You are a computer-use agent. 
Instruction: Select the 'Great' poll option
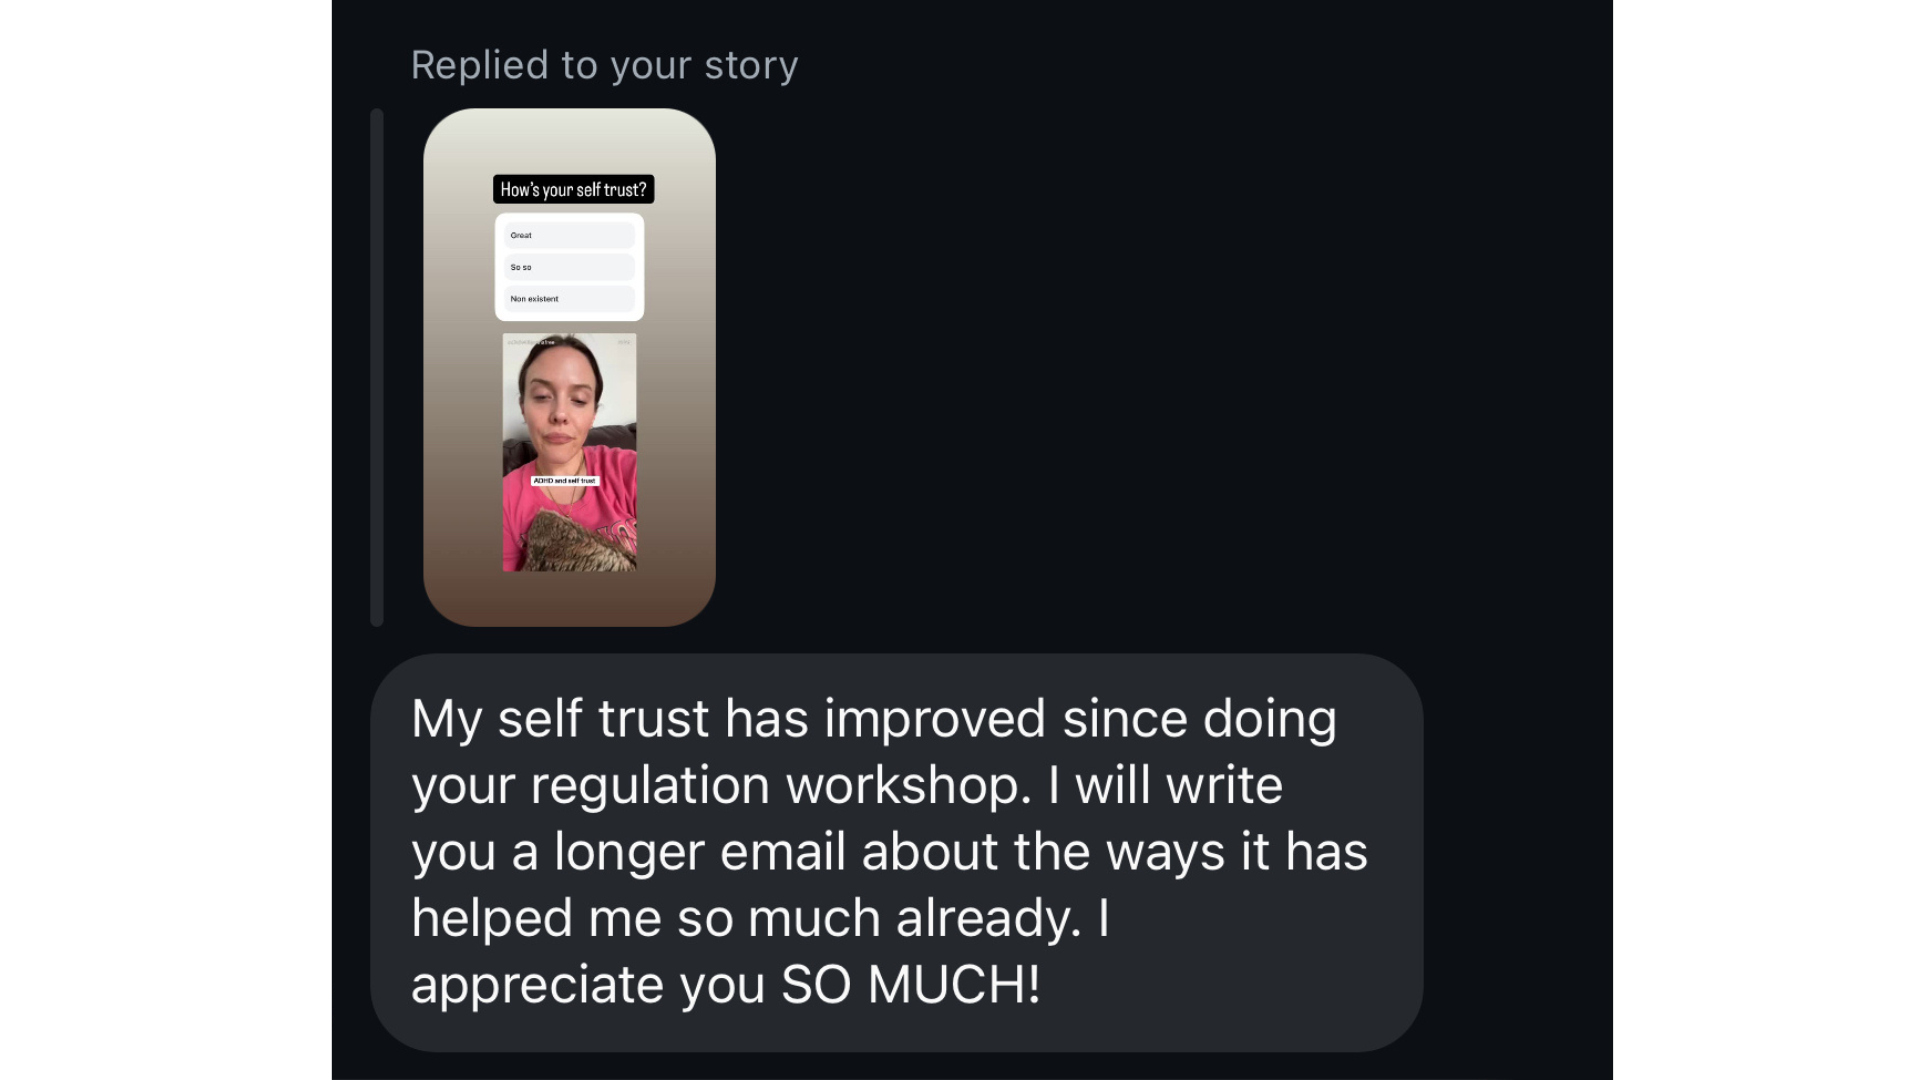[569, 235]
